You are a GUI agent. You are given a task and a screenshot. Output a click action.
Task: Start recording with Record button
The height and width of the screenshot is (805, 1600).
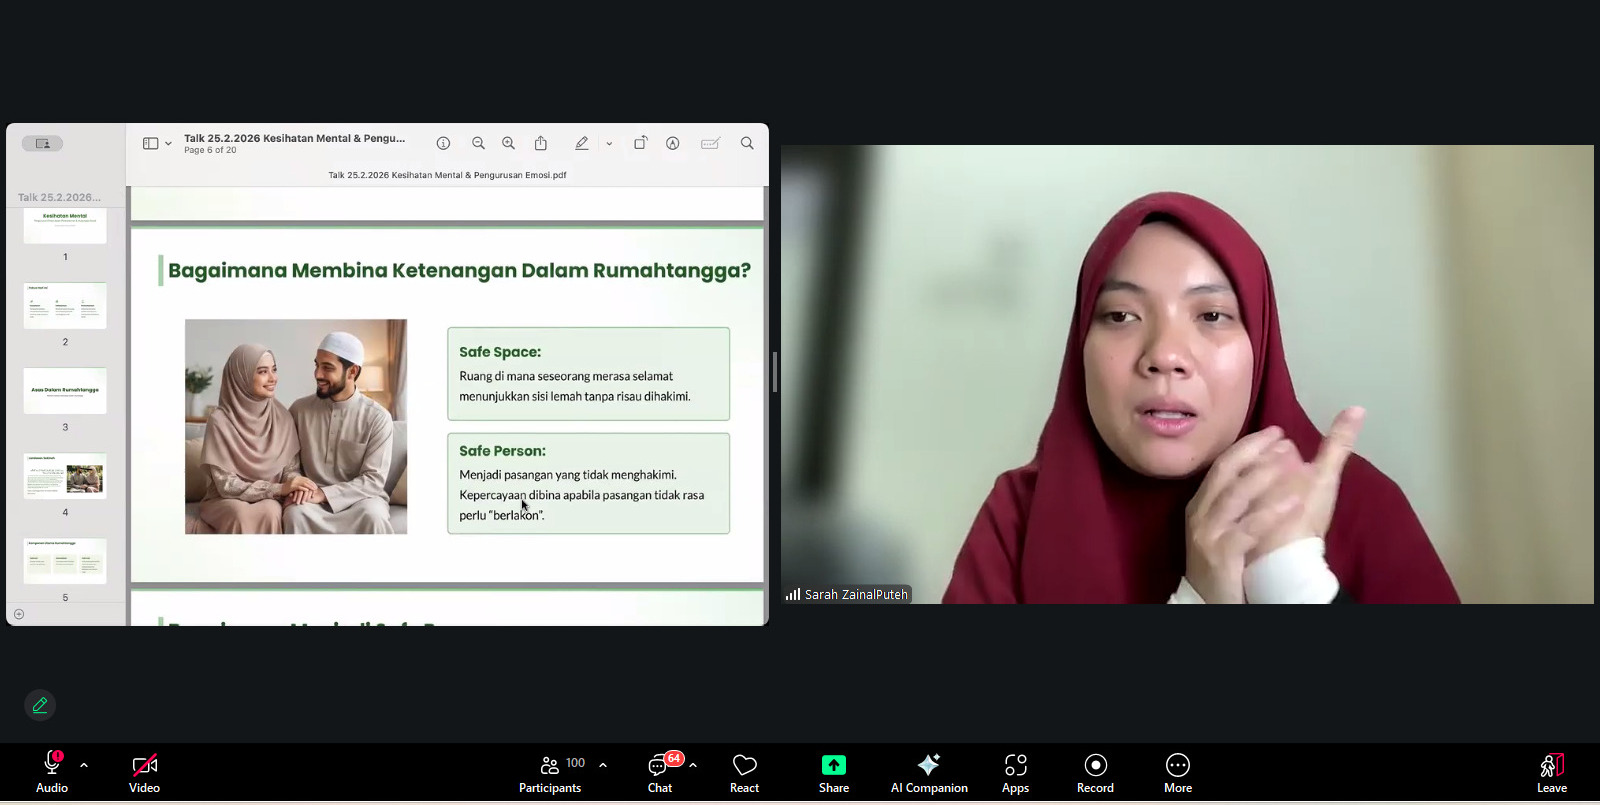click(x=1095, y=772)
